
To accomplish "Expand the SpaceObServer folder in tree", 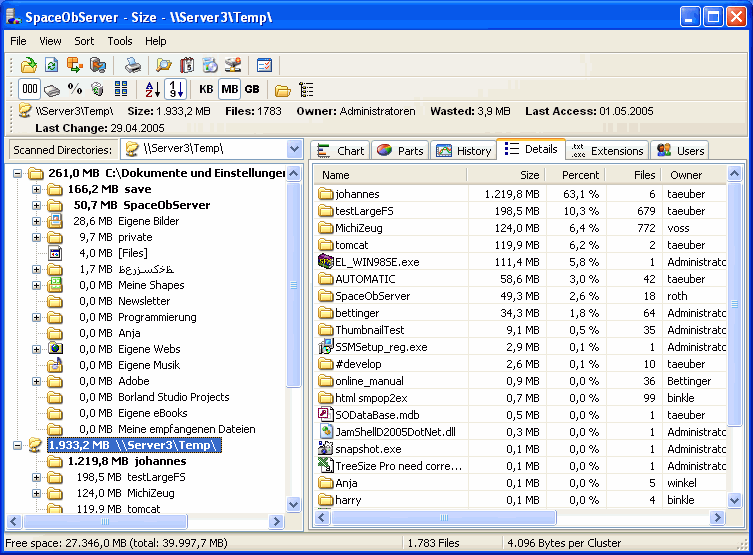I will tap(36, 205).
